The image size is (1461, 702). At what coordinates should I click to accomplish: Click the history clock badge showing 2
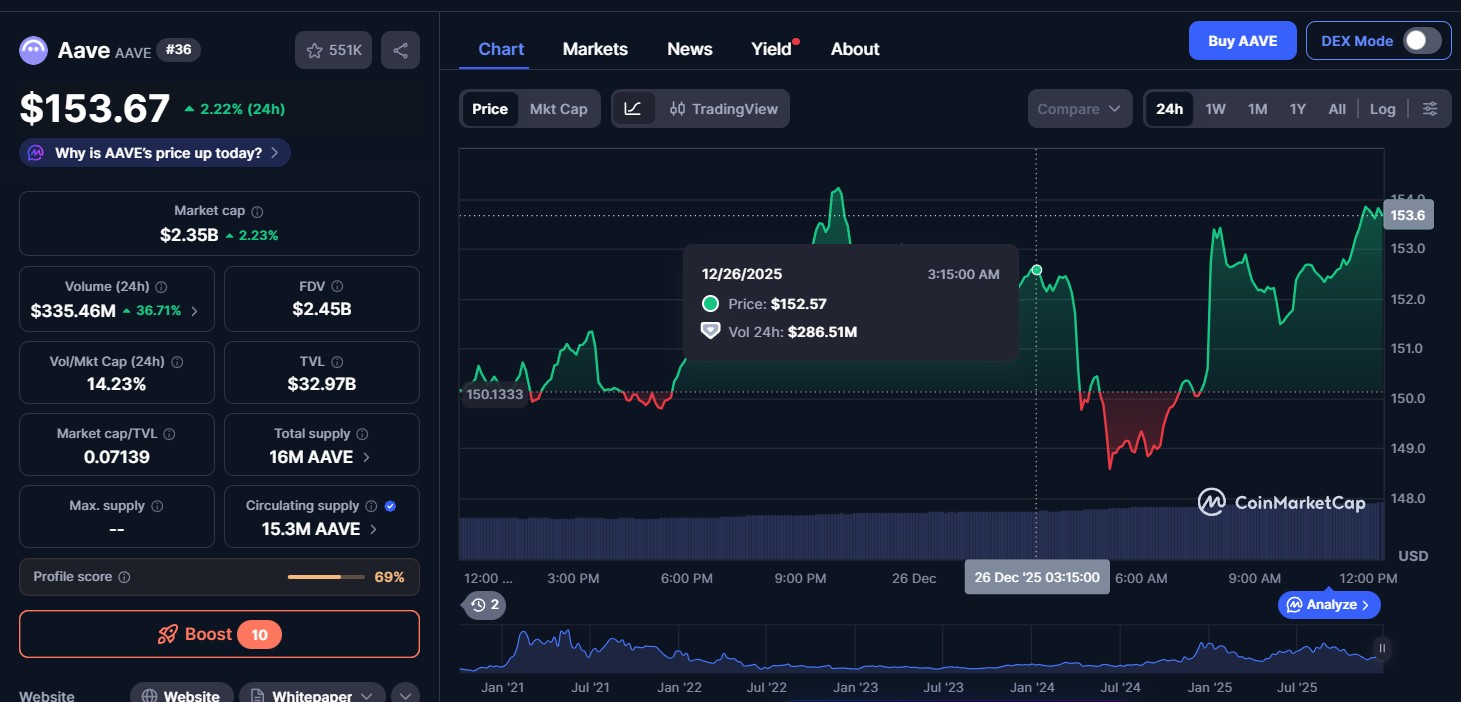coord(484,605)
